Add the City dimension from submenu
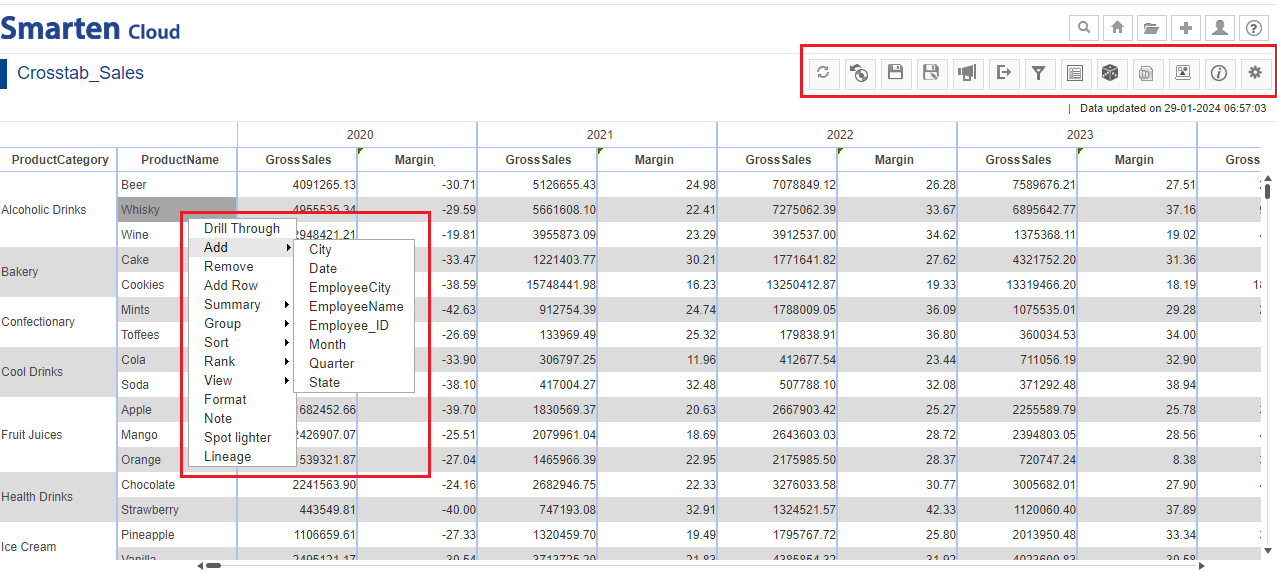Viewport: 1277px width, 573px height. (x=354, y=249)
